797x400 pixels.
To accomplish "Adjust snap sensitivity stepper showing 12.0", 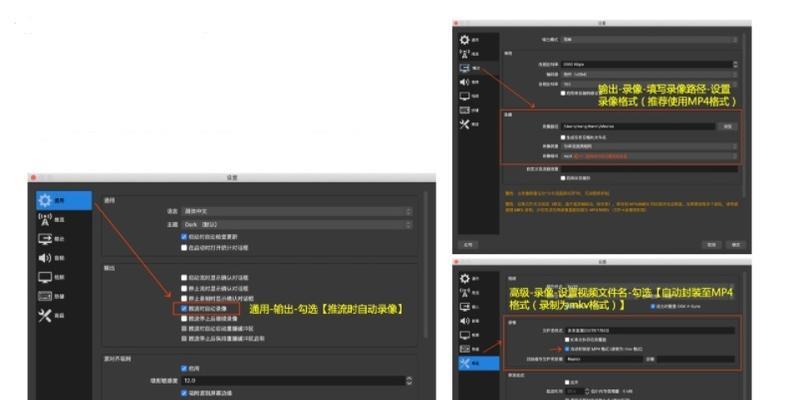I will point(409,380).
